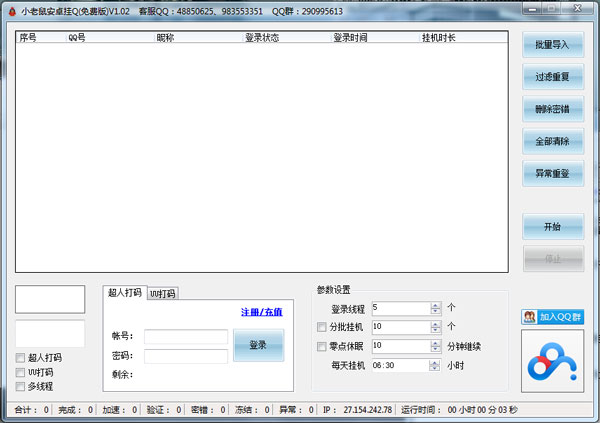Click the 过滤重复 button
This screenshot has height=423, width=600.
[x=552, y=77]
